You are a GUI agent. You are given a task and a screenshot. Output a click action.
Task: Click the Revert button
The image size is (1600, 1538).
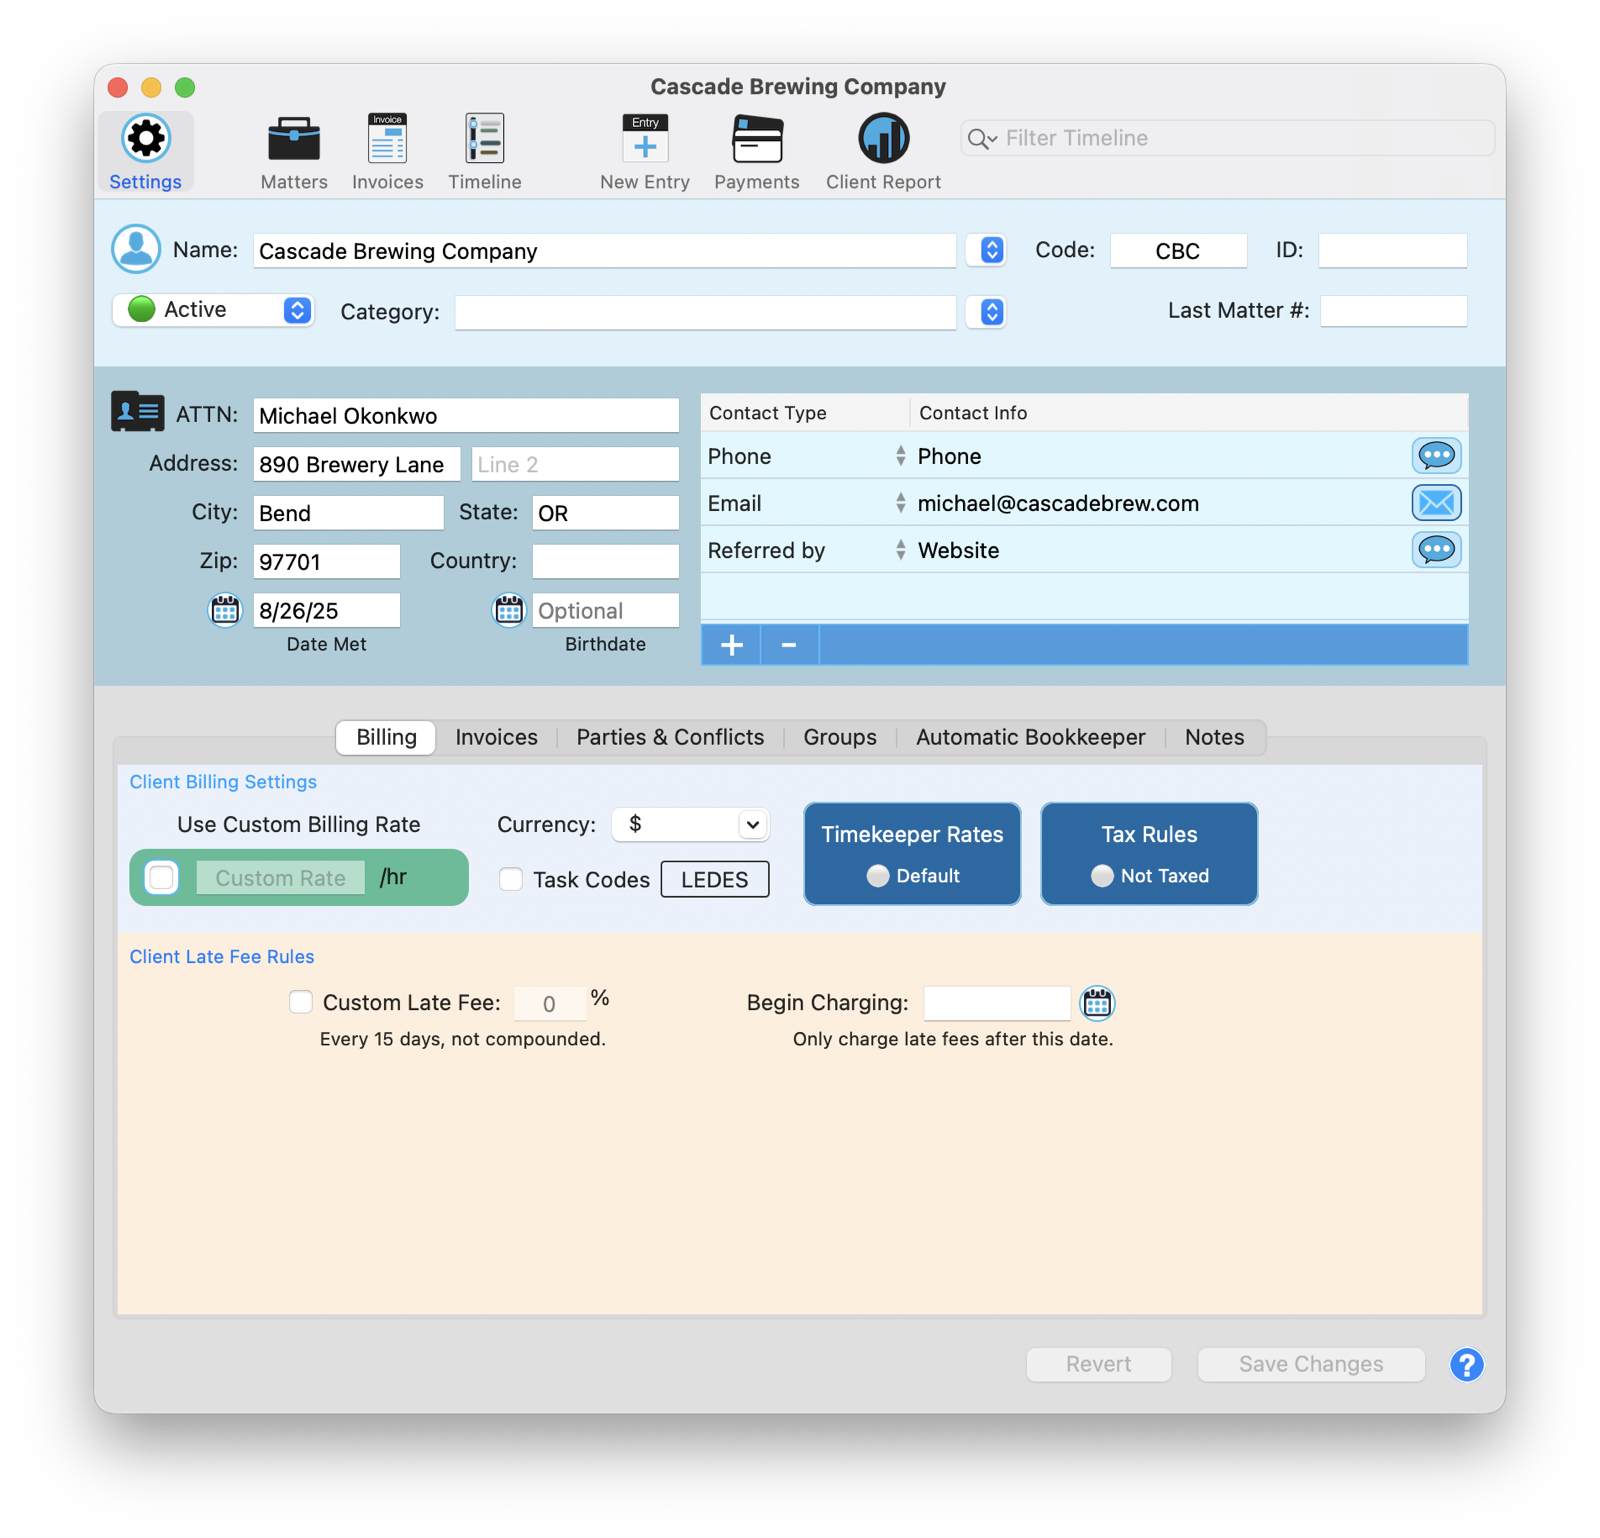1099,1365
